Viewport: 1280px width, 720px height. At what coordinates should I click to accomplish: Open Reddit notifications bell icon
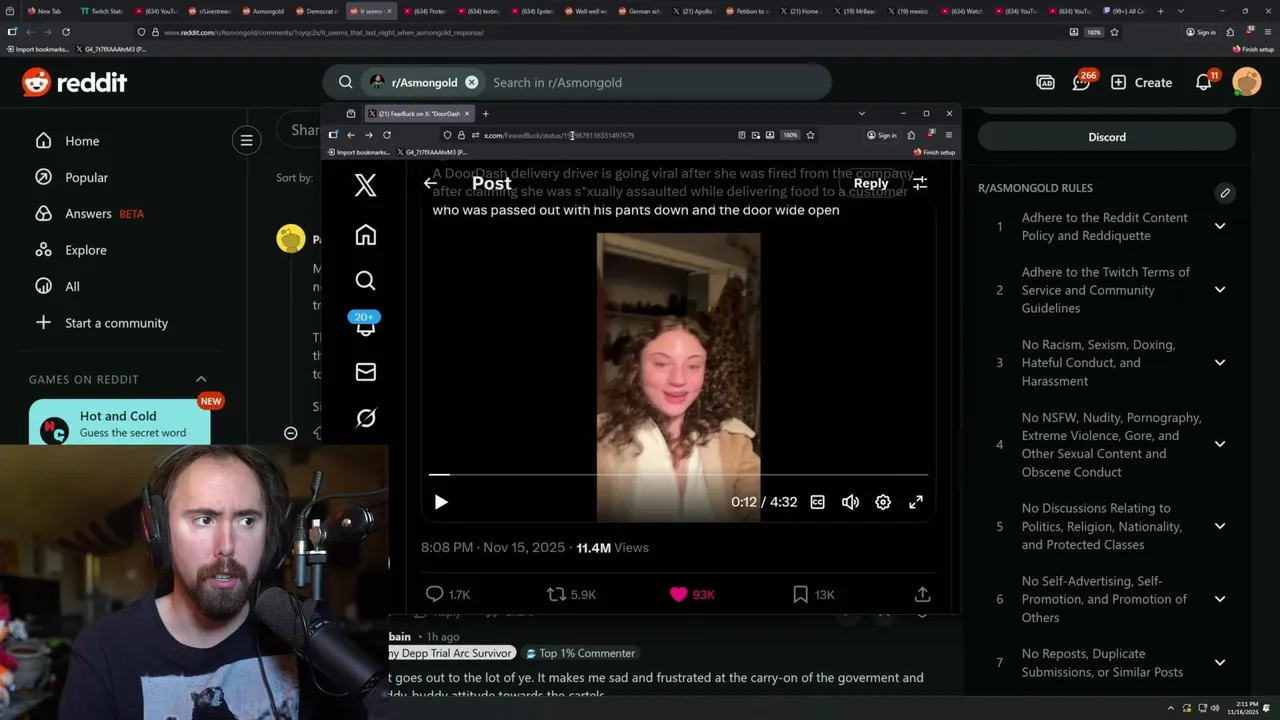(x=1205, y=82)
